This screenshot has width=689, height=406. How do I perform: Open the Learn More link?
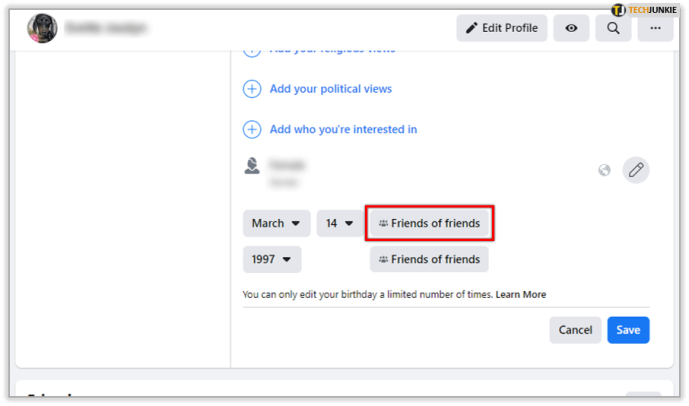tap(521, 294)
